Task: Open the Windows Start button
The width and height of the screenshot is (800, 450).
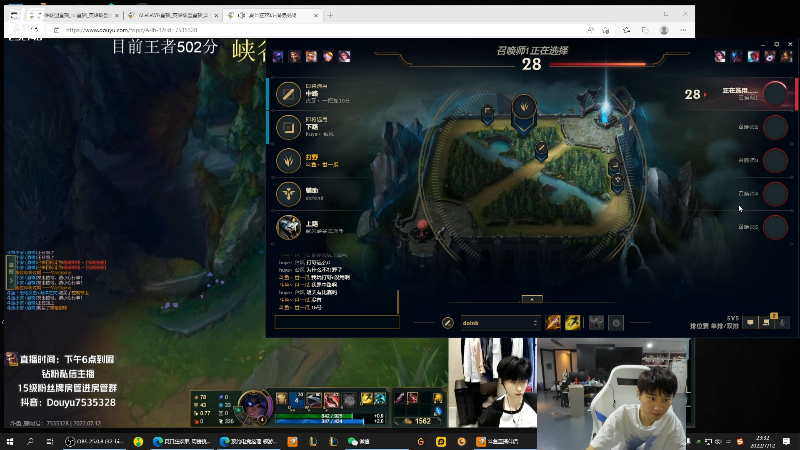Action: (10, 441)
